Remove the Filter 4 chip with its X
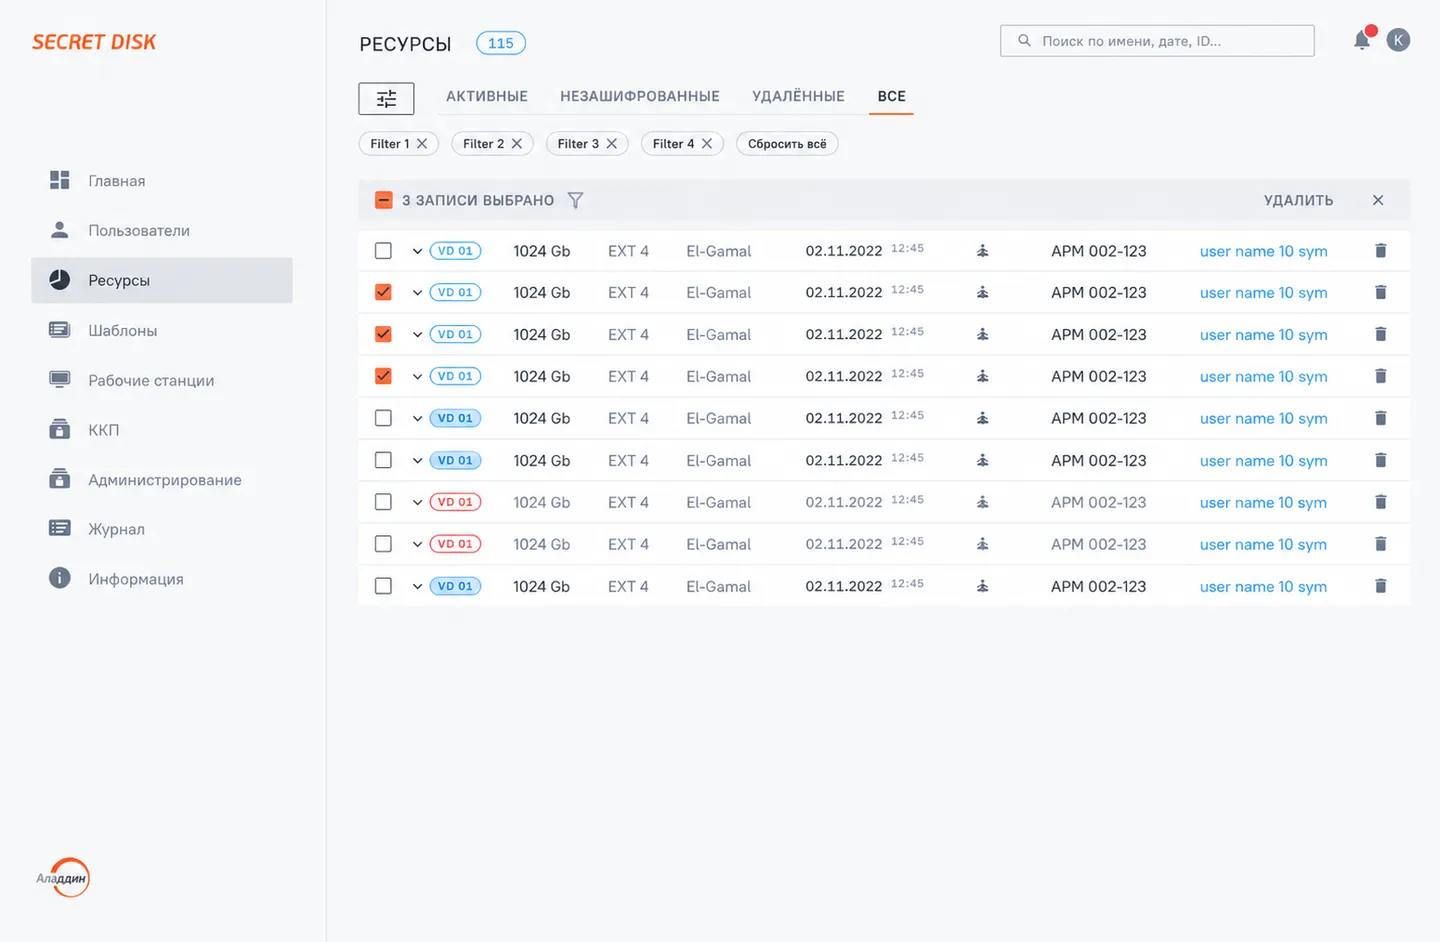Image resolution: width=1440 pixels, height=942 pixels. (707, 144)
